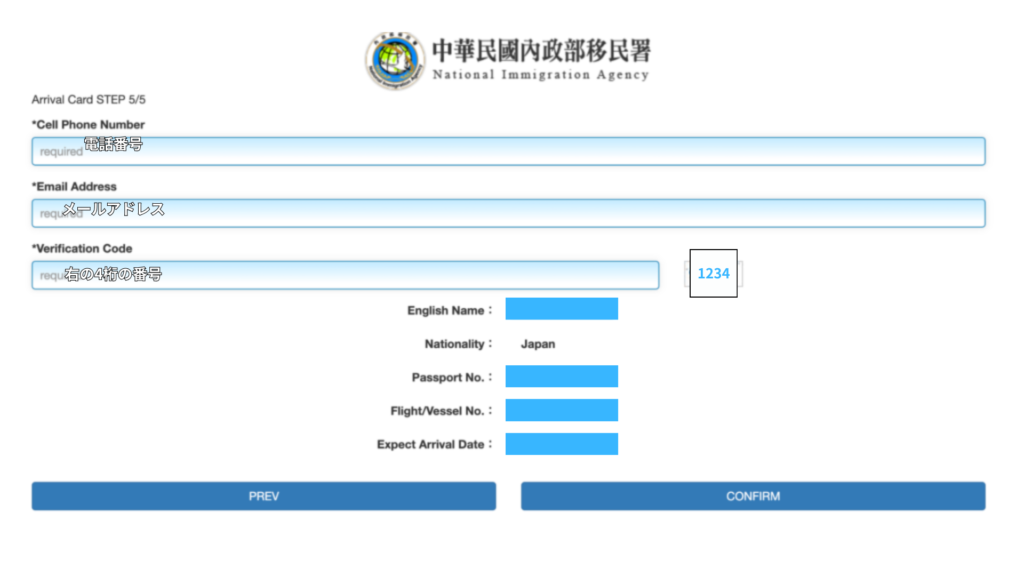This screenshot has height=576, width=1024.
Task: Click the *Verification Code label
Action: [82, 249]
